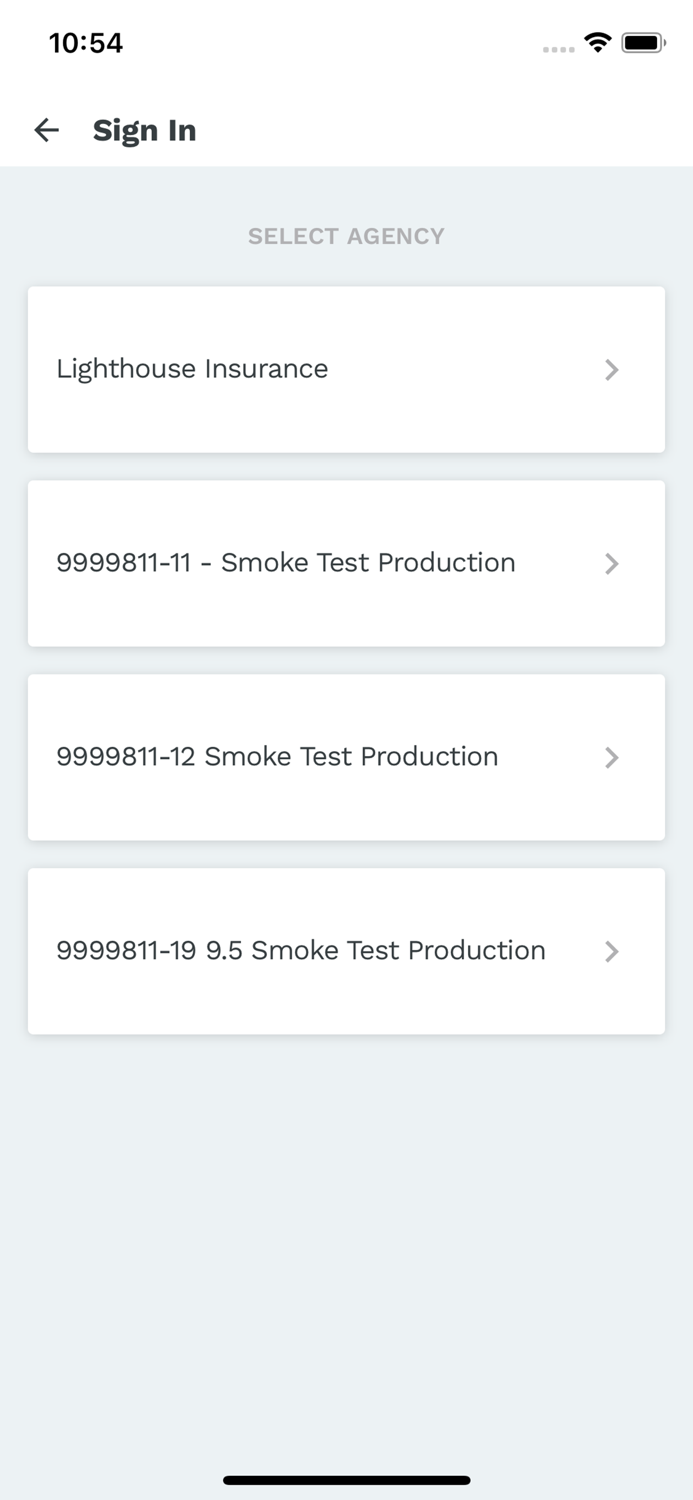Select the 9999811-12 Smoke Test Production agency
The image size is (693, 1500).
[x=346, y=757]
